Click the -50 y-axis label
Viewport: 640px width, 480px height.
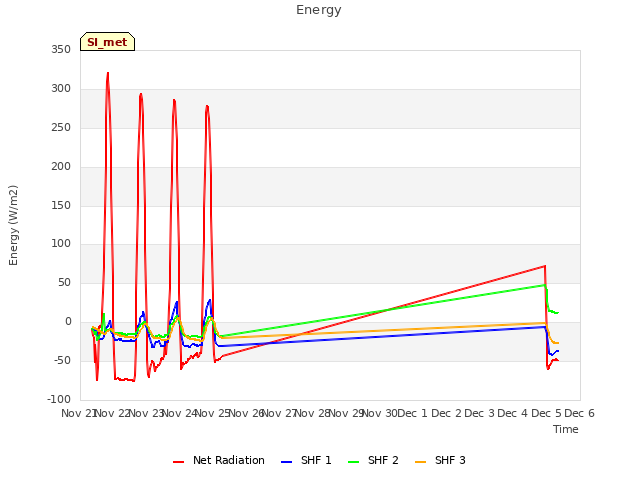tap(62, 360)
